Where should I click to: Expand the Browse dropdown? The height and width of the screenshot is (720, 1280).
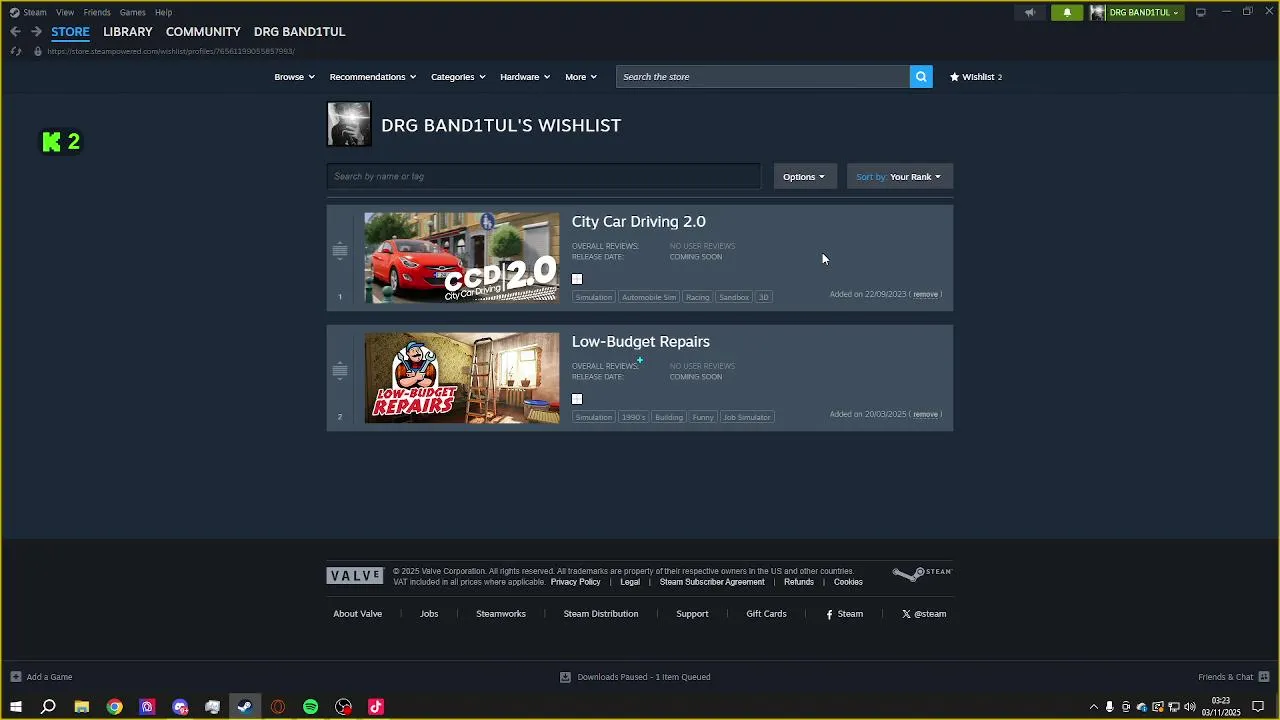[294, 77]
